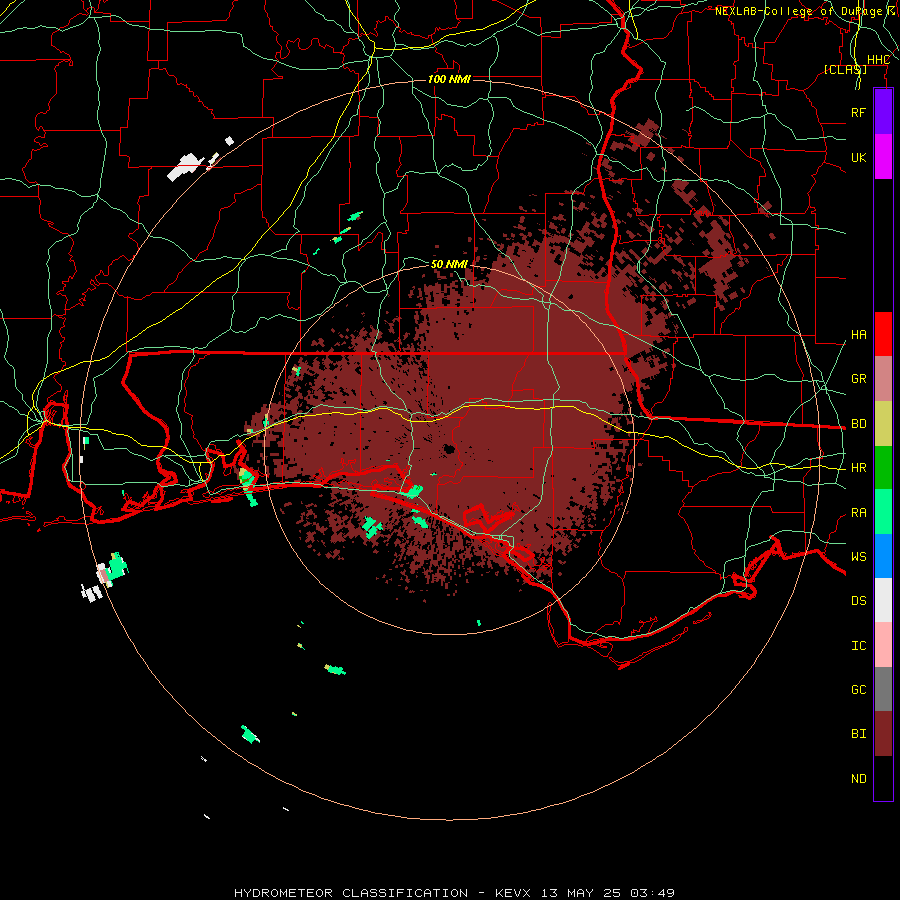
Task: Click the UK legend label
Action: point(858,157)
